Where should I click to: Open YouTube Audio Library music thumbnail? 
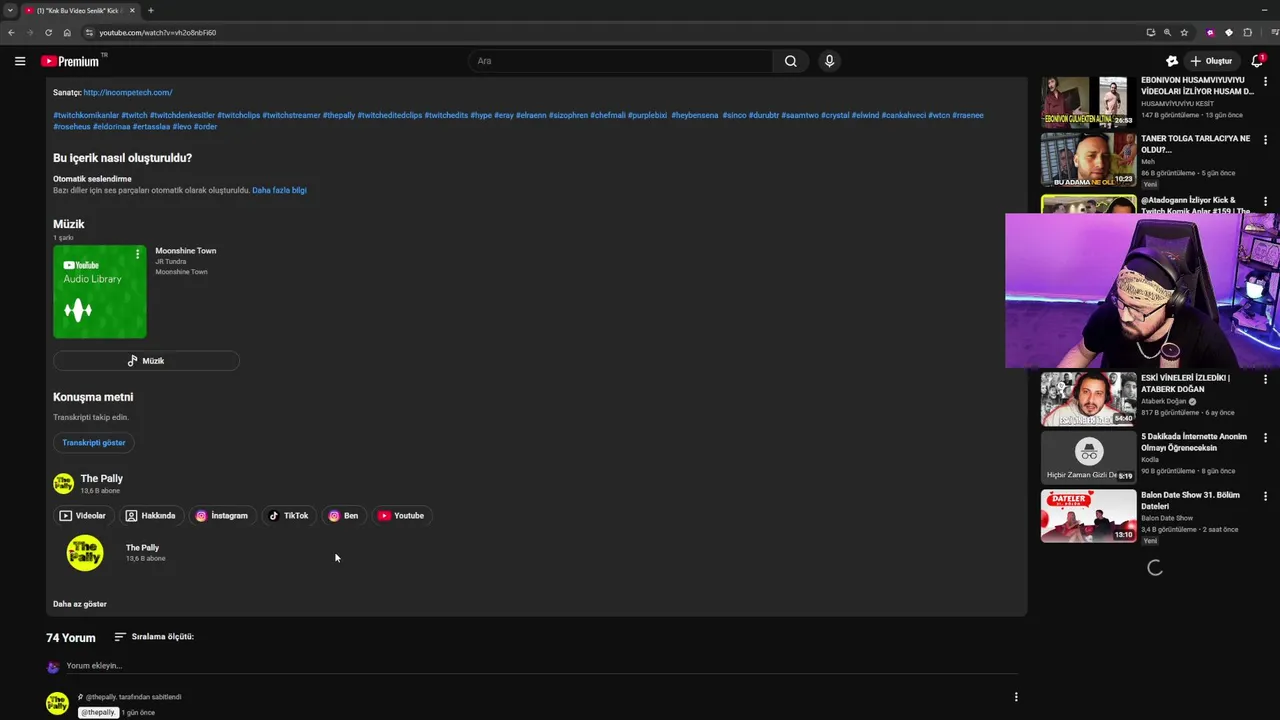tap(100, 292)
